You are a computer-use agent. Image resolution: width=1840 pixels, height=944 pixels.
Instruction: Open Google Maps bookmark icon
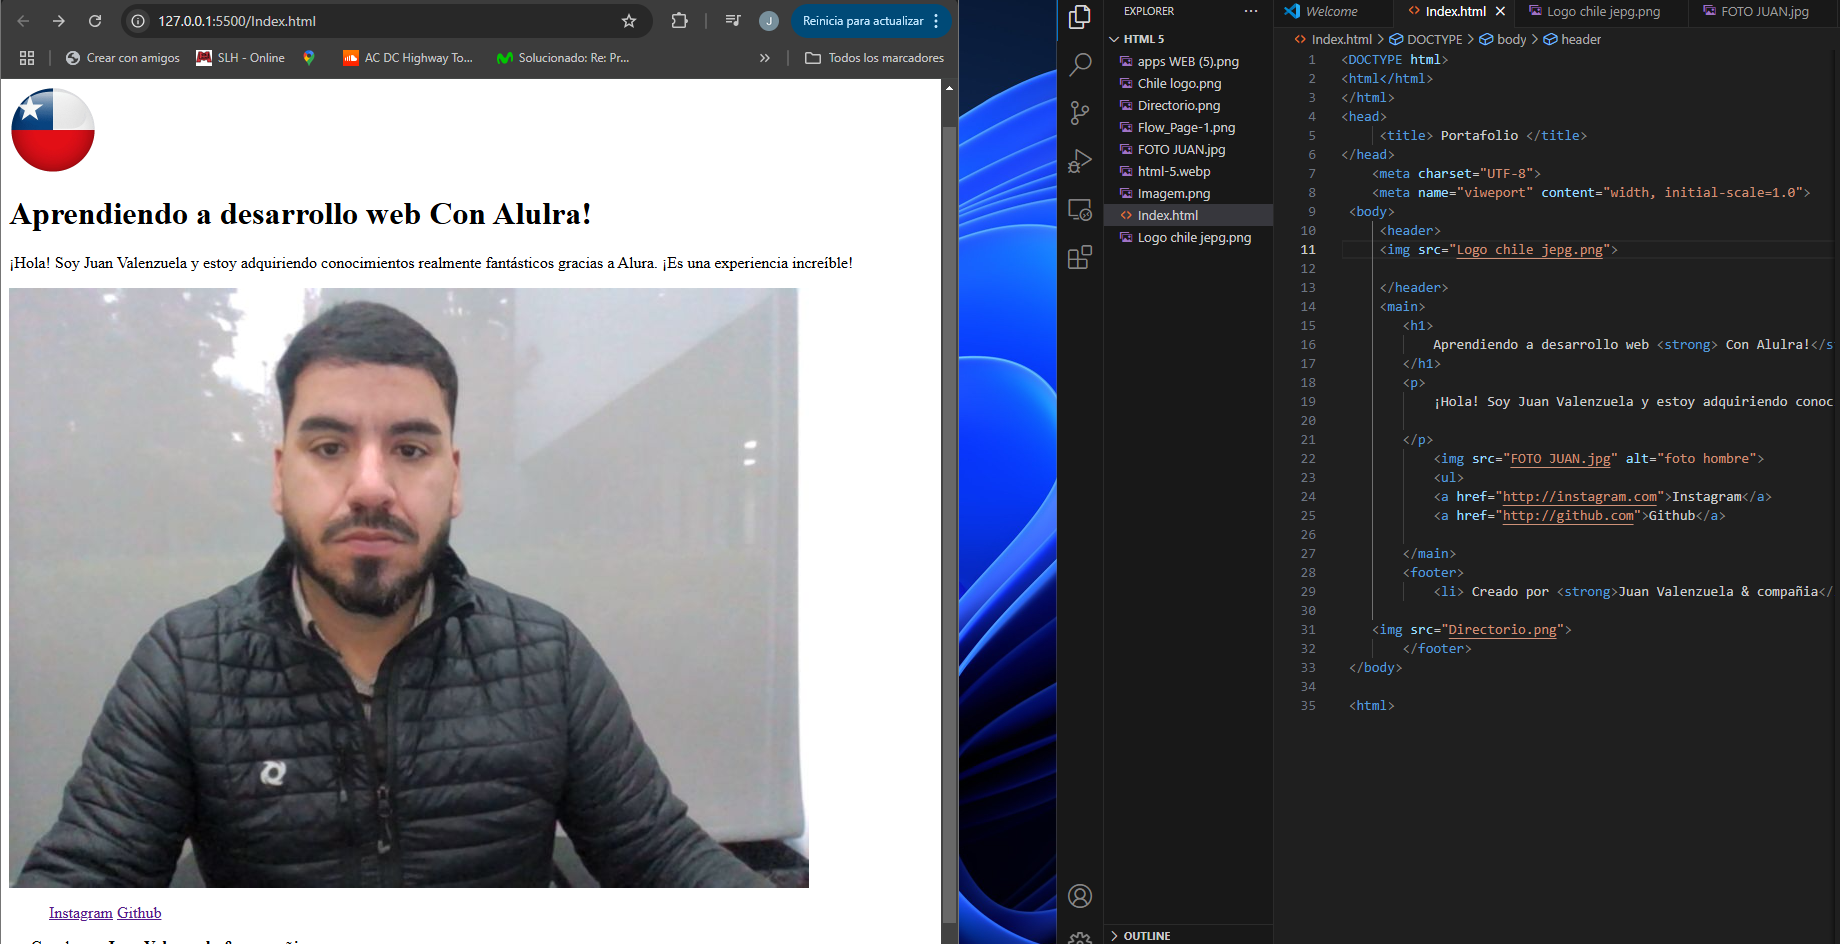point(309,58)
